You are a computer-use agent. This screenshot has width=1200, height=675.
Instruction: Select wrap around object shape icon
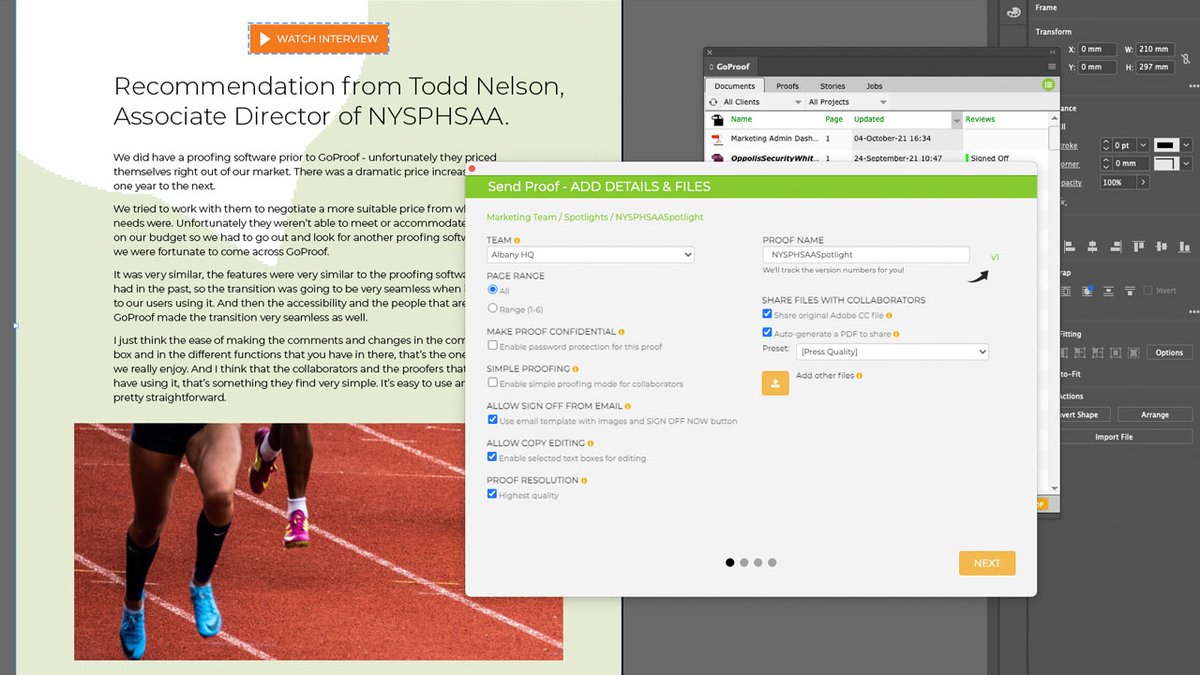pyautogui.click(x=1087, y=291)
